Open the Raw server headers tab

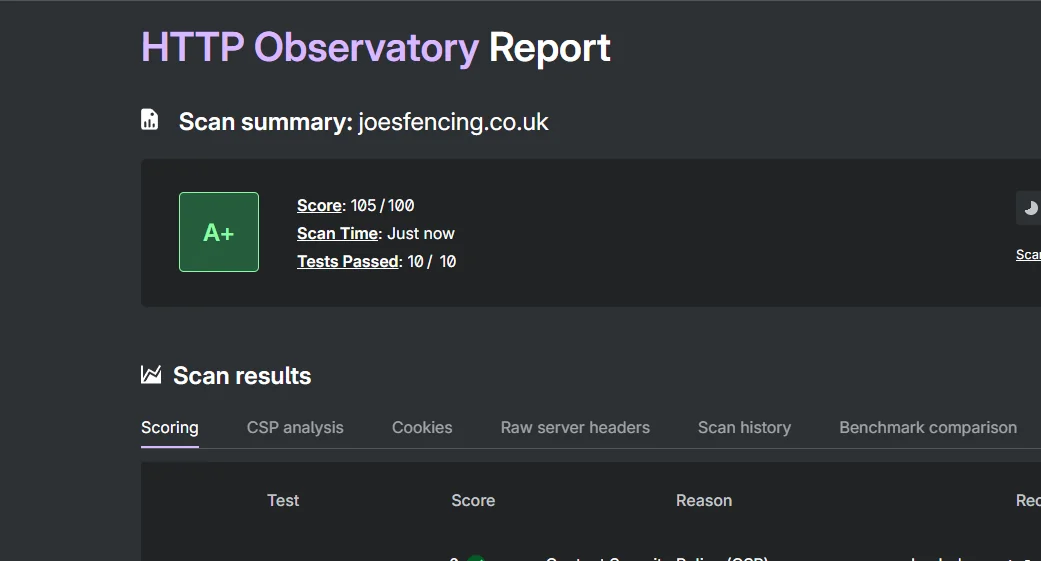click(x=575, y=428)
